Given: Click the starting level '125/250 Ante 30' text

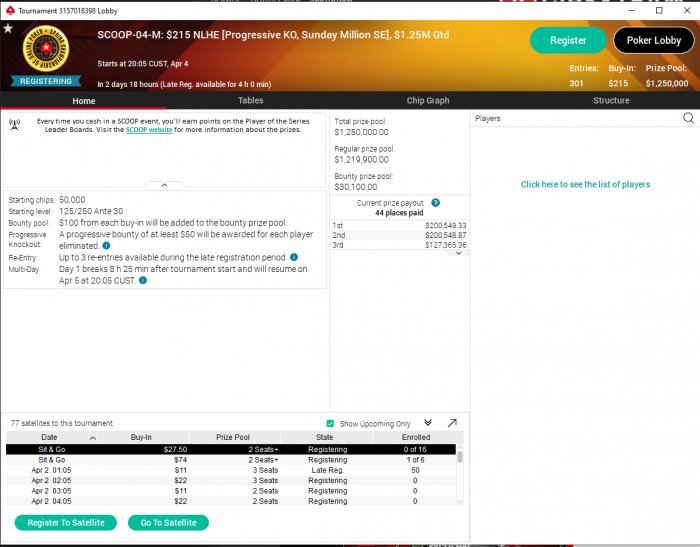Looking at the screenshot, I should coord(91,211).
